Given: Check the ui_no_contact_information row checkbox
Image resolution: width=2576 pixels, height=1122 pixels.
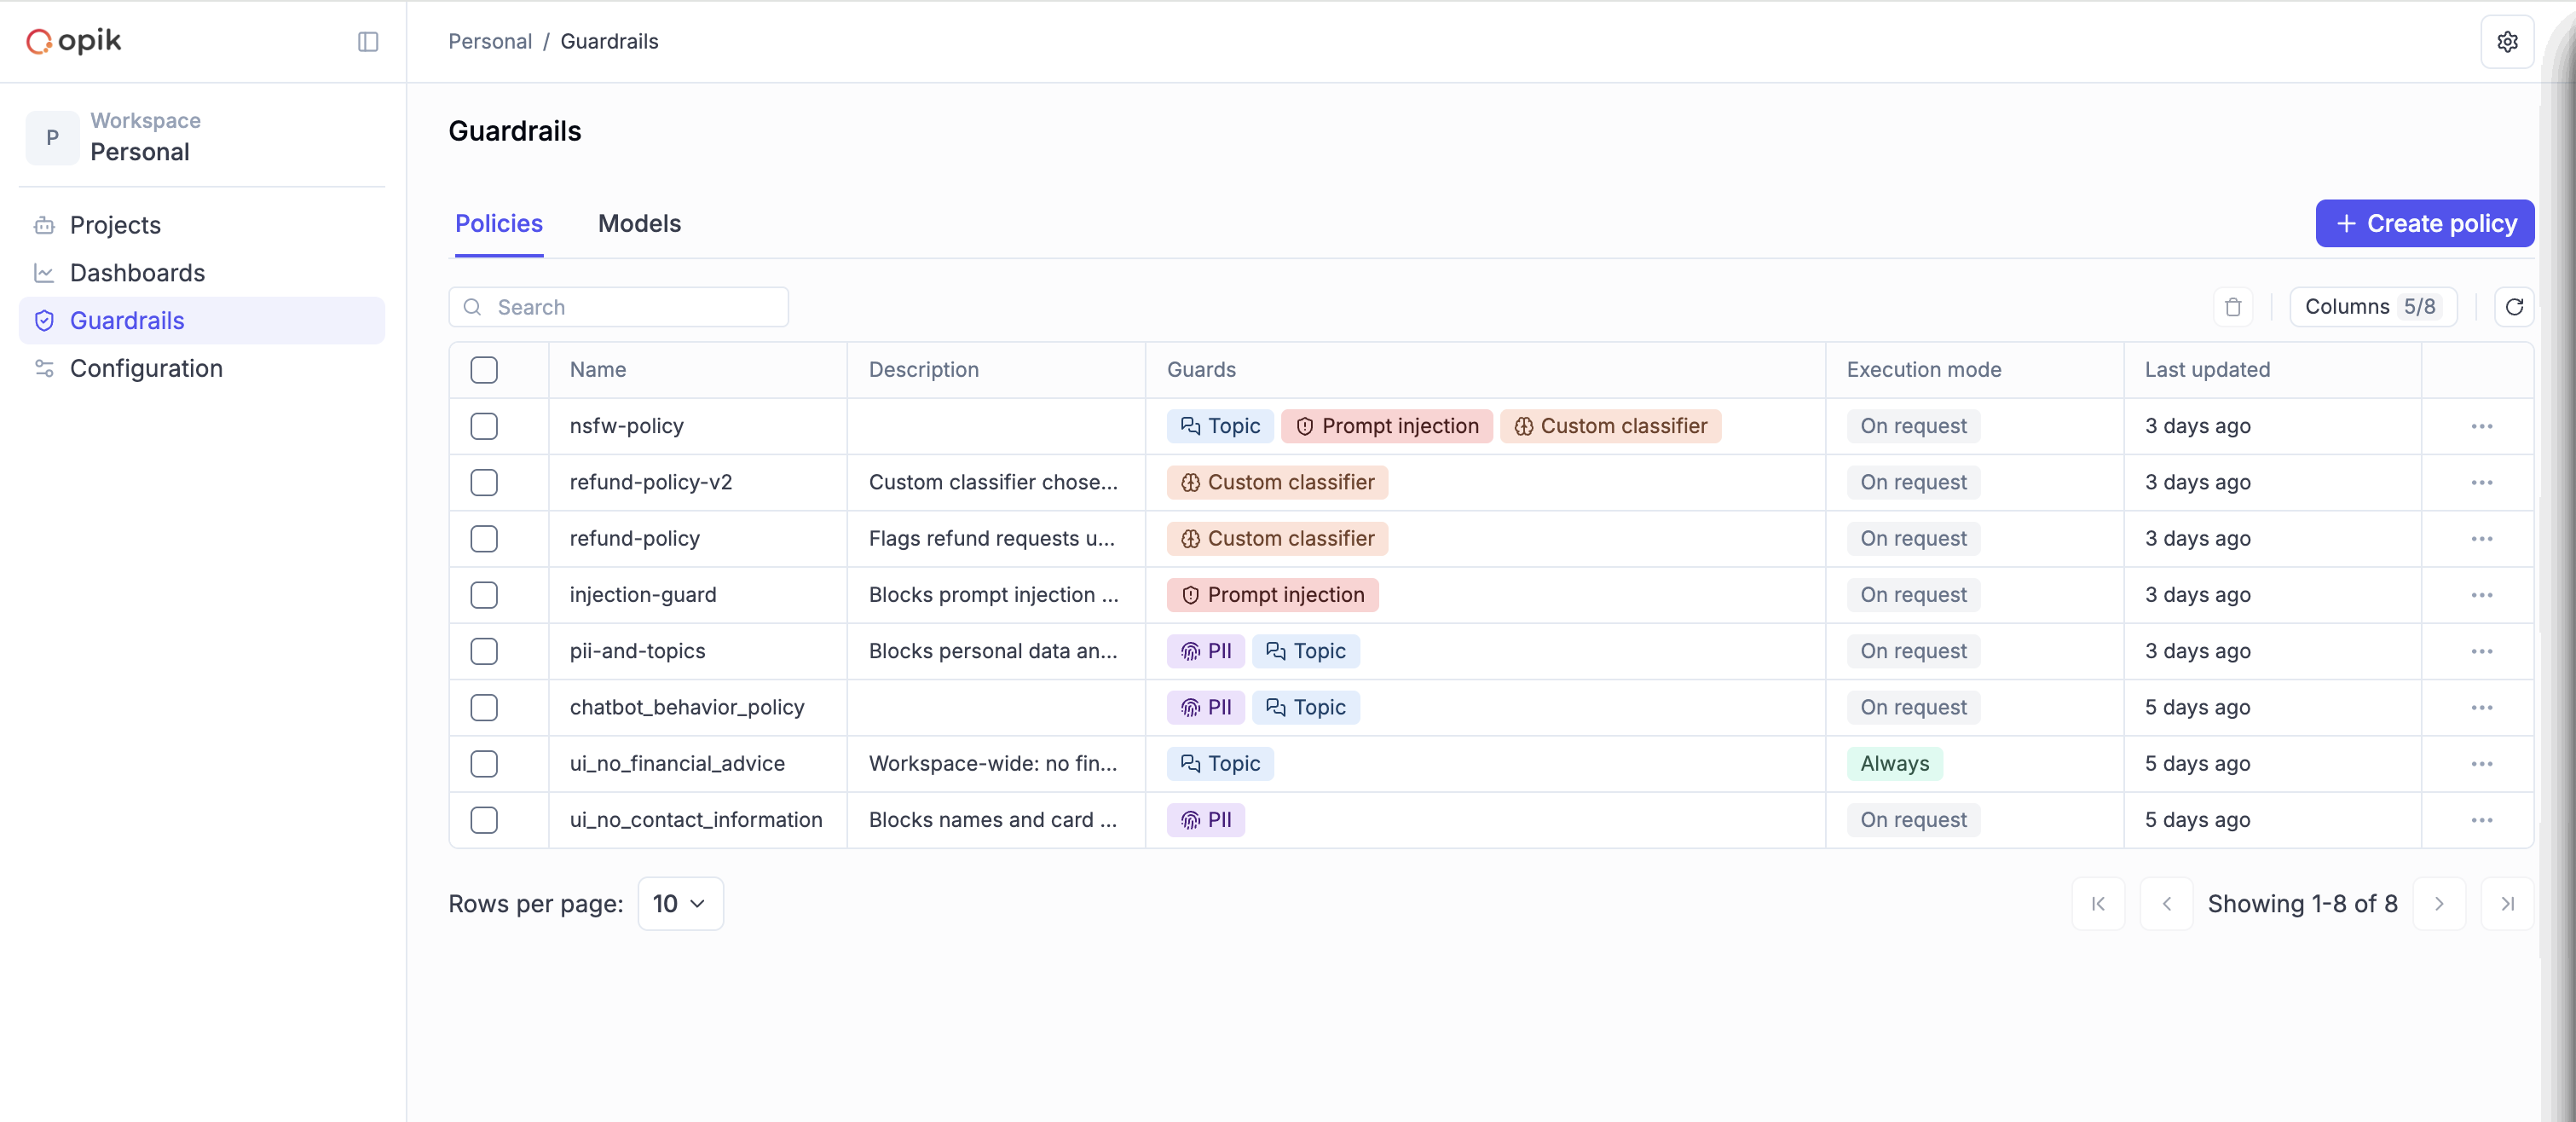Looking at the screenshot, I should click(x=484, y=820).
